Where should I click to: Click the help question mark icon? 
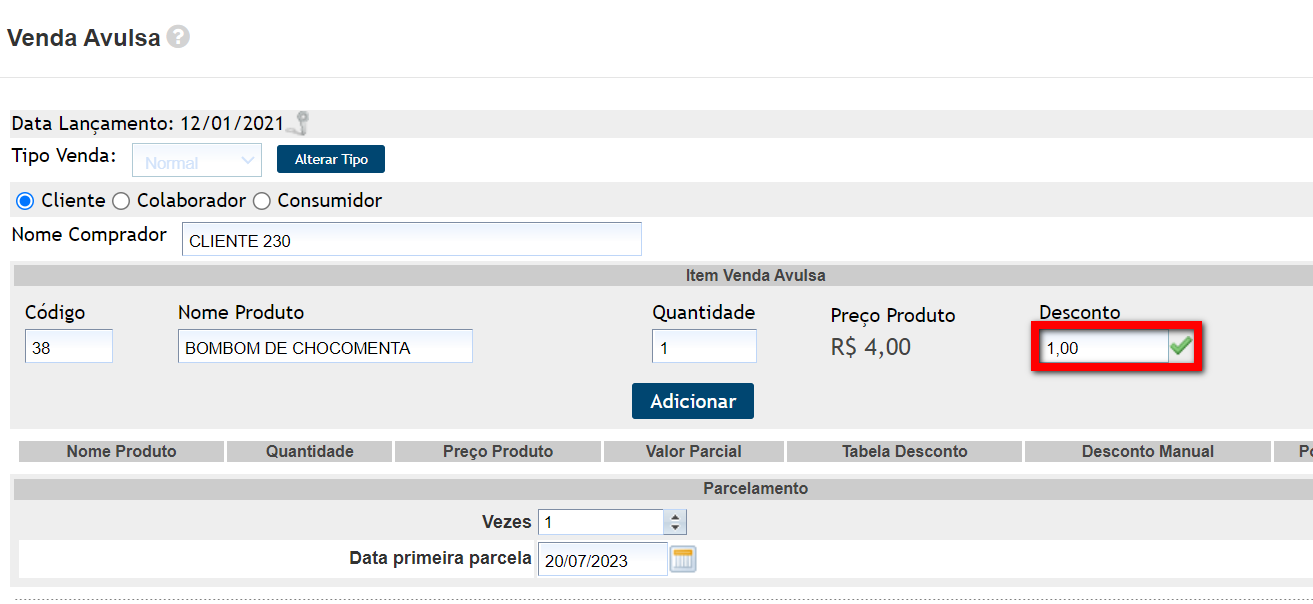pyautogui.click(x=178, y=37)
